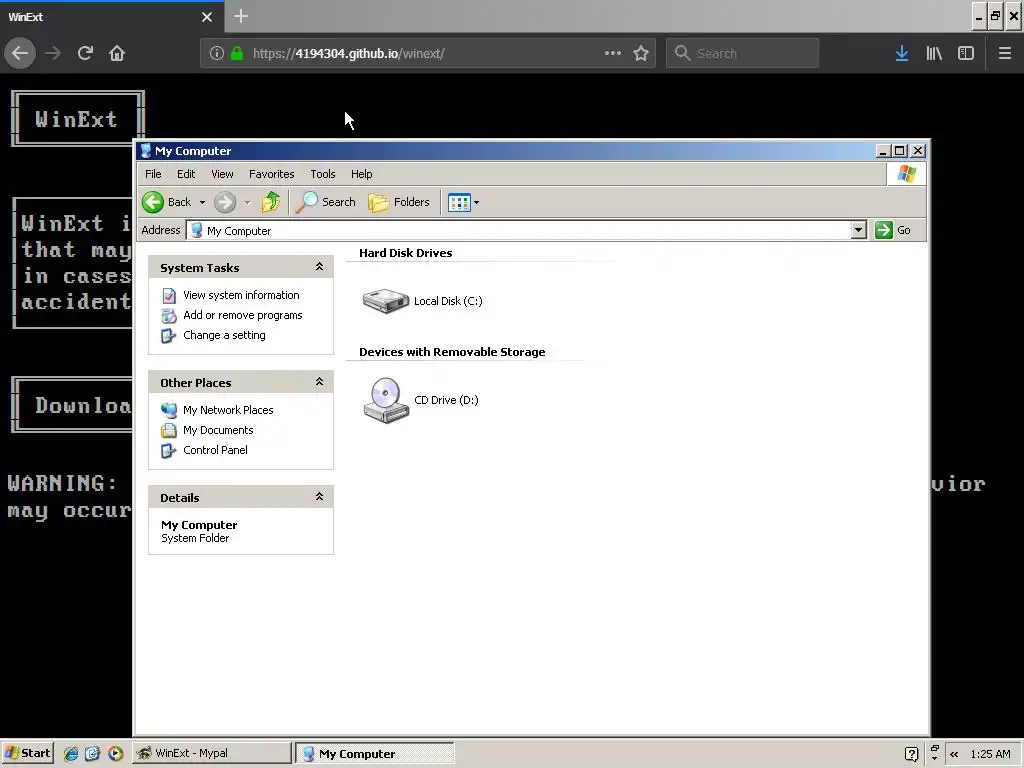This screenshot has height=768, width=1024.
Task: Click My Computer taskbar button
Action: tap(375, 753)
